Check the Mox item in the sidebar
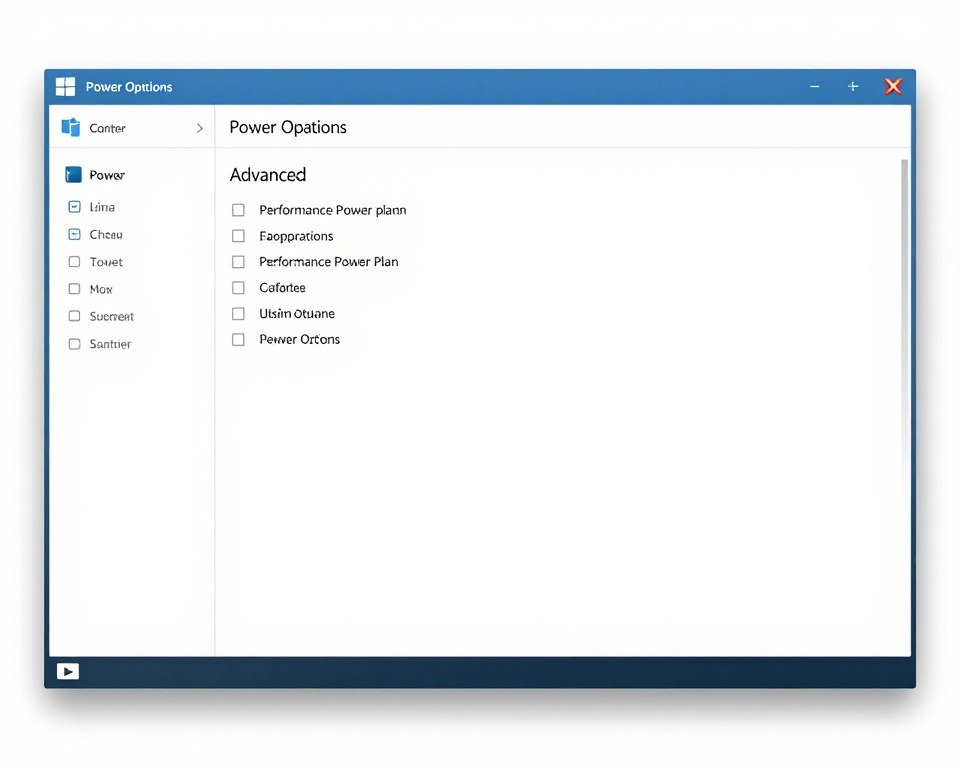Screen dimensions: 960x768 pos(73,288)
